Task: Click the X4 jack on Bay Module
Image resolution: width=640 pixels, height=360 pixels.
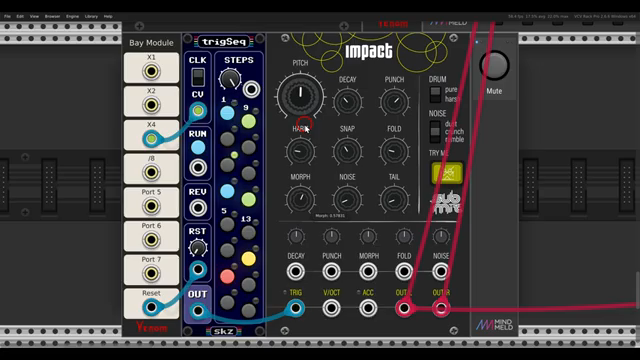Action: pyautogui.click(x=151, y=139)
